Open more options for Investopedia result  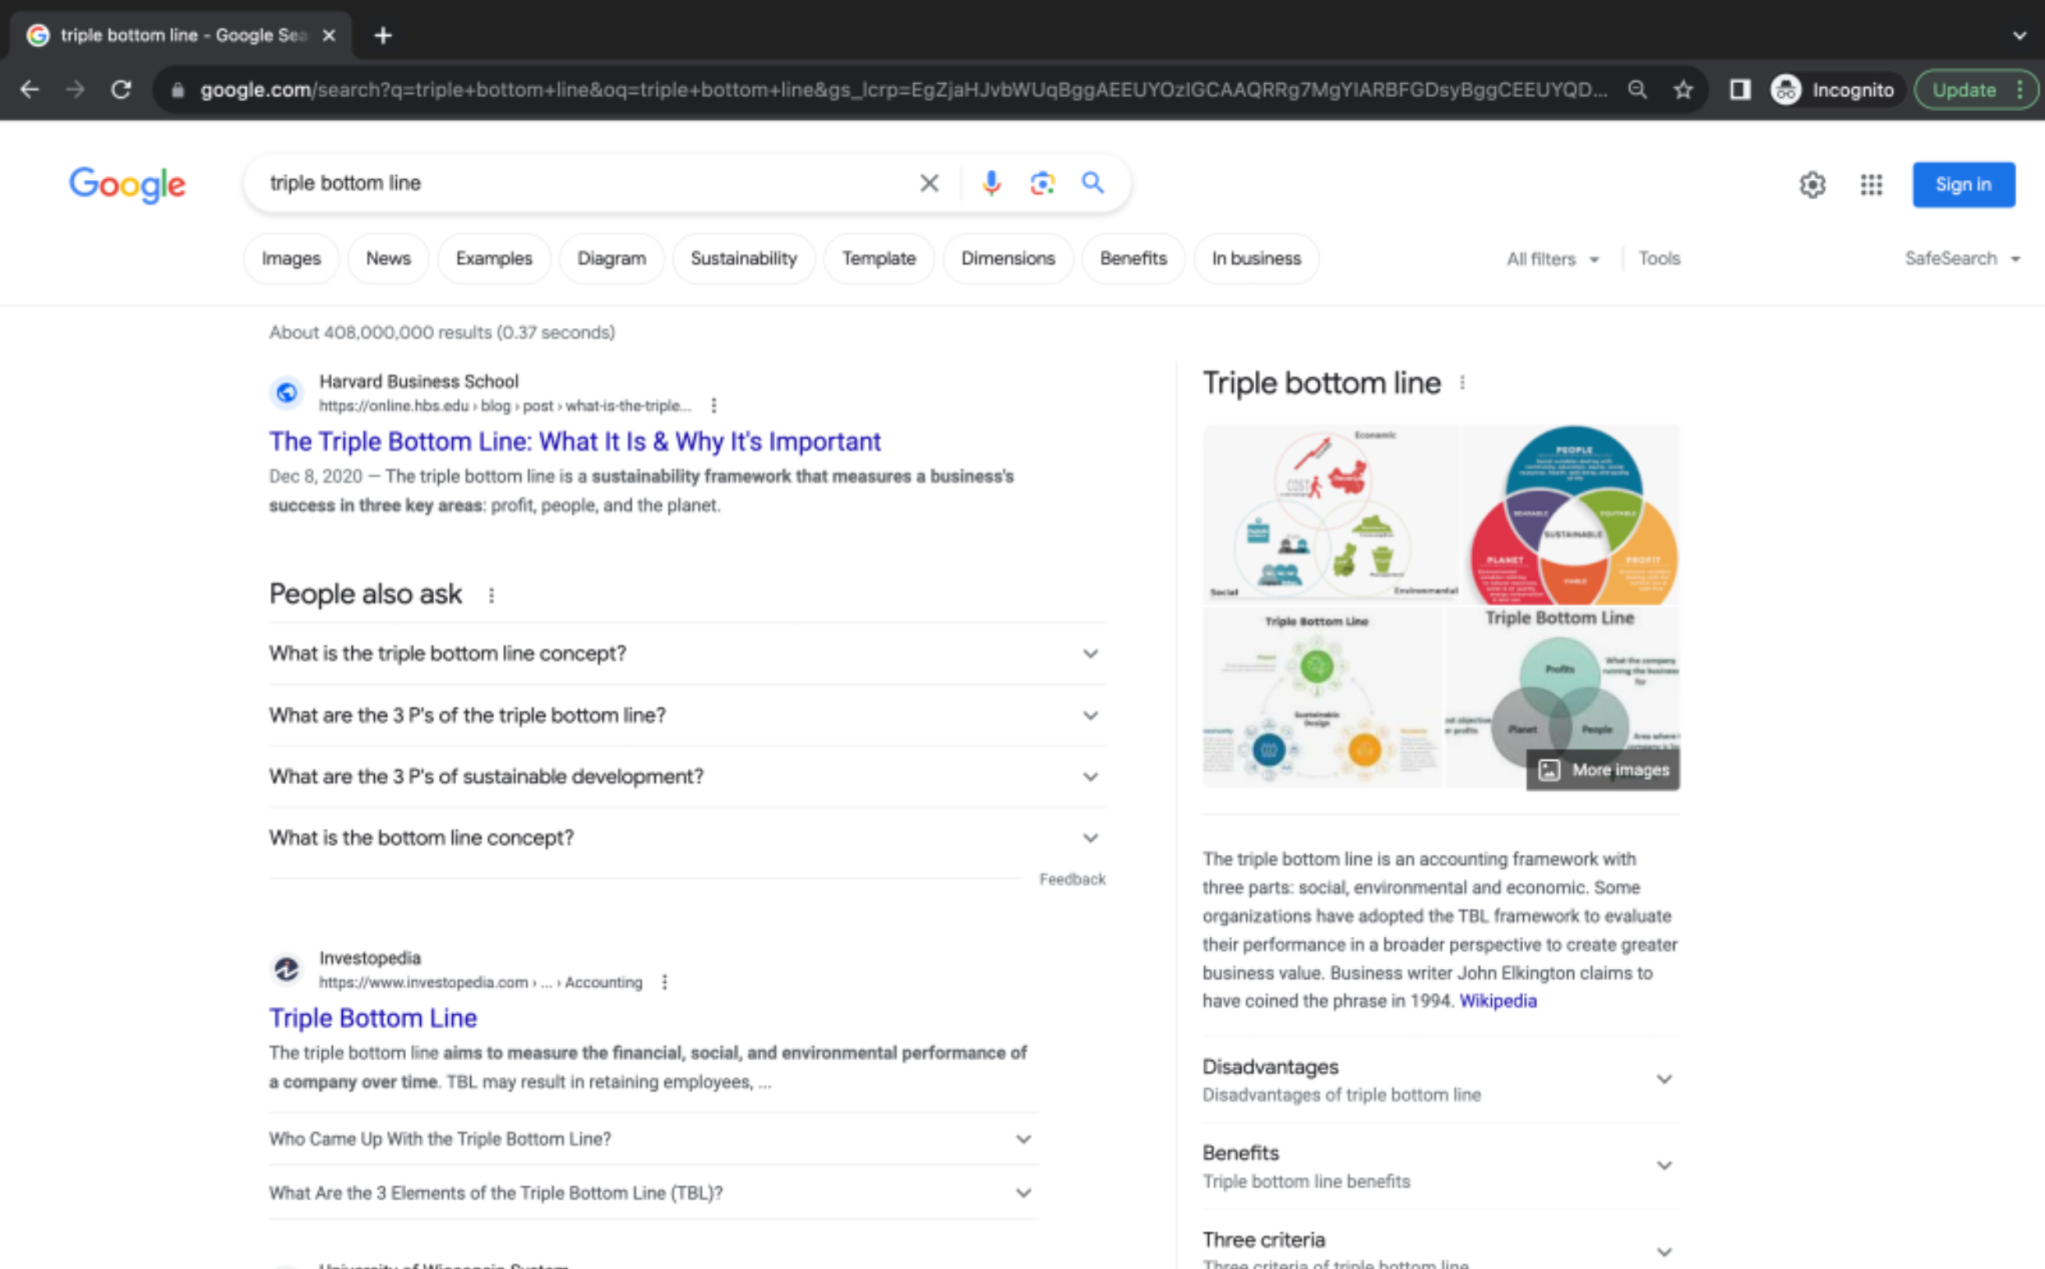point(665,983)
